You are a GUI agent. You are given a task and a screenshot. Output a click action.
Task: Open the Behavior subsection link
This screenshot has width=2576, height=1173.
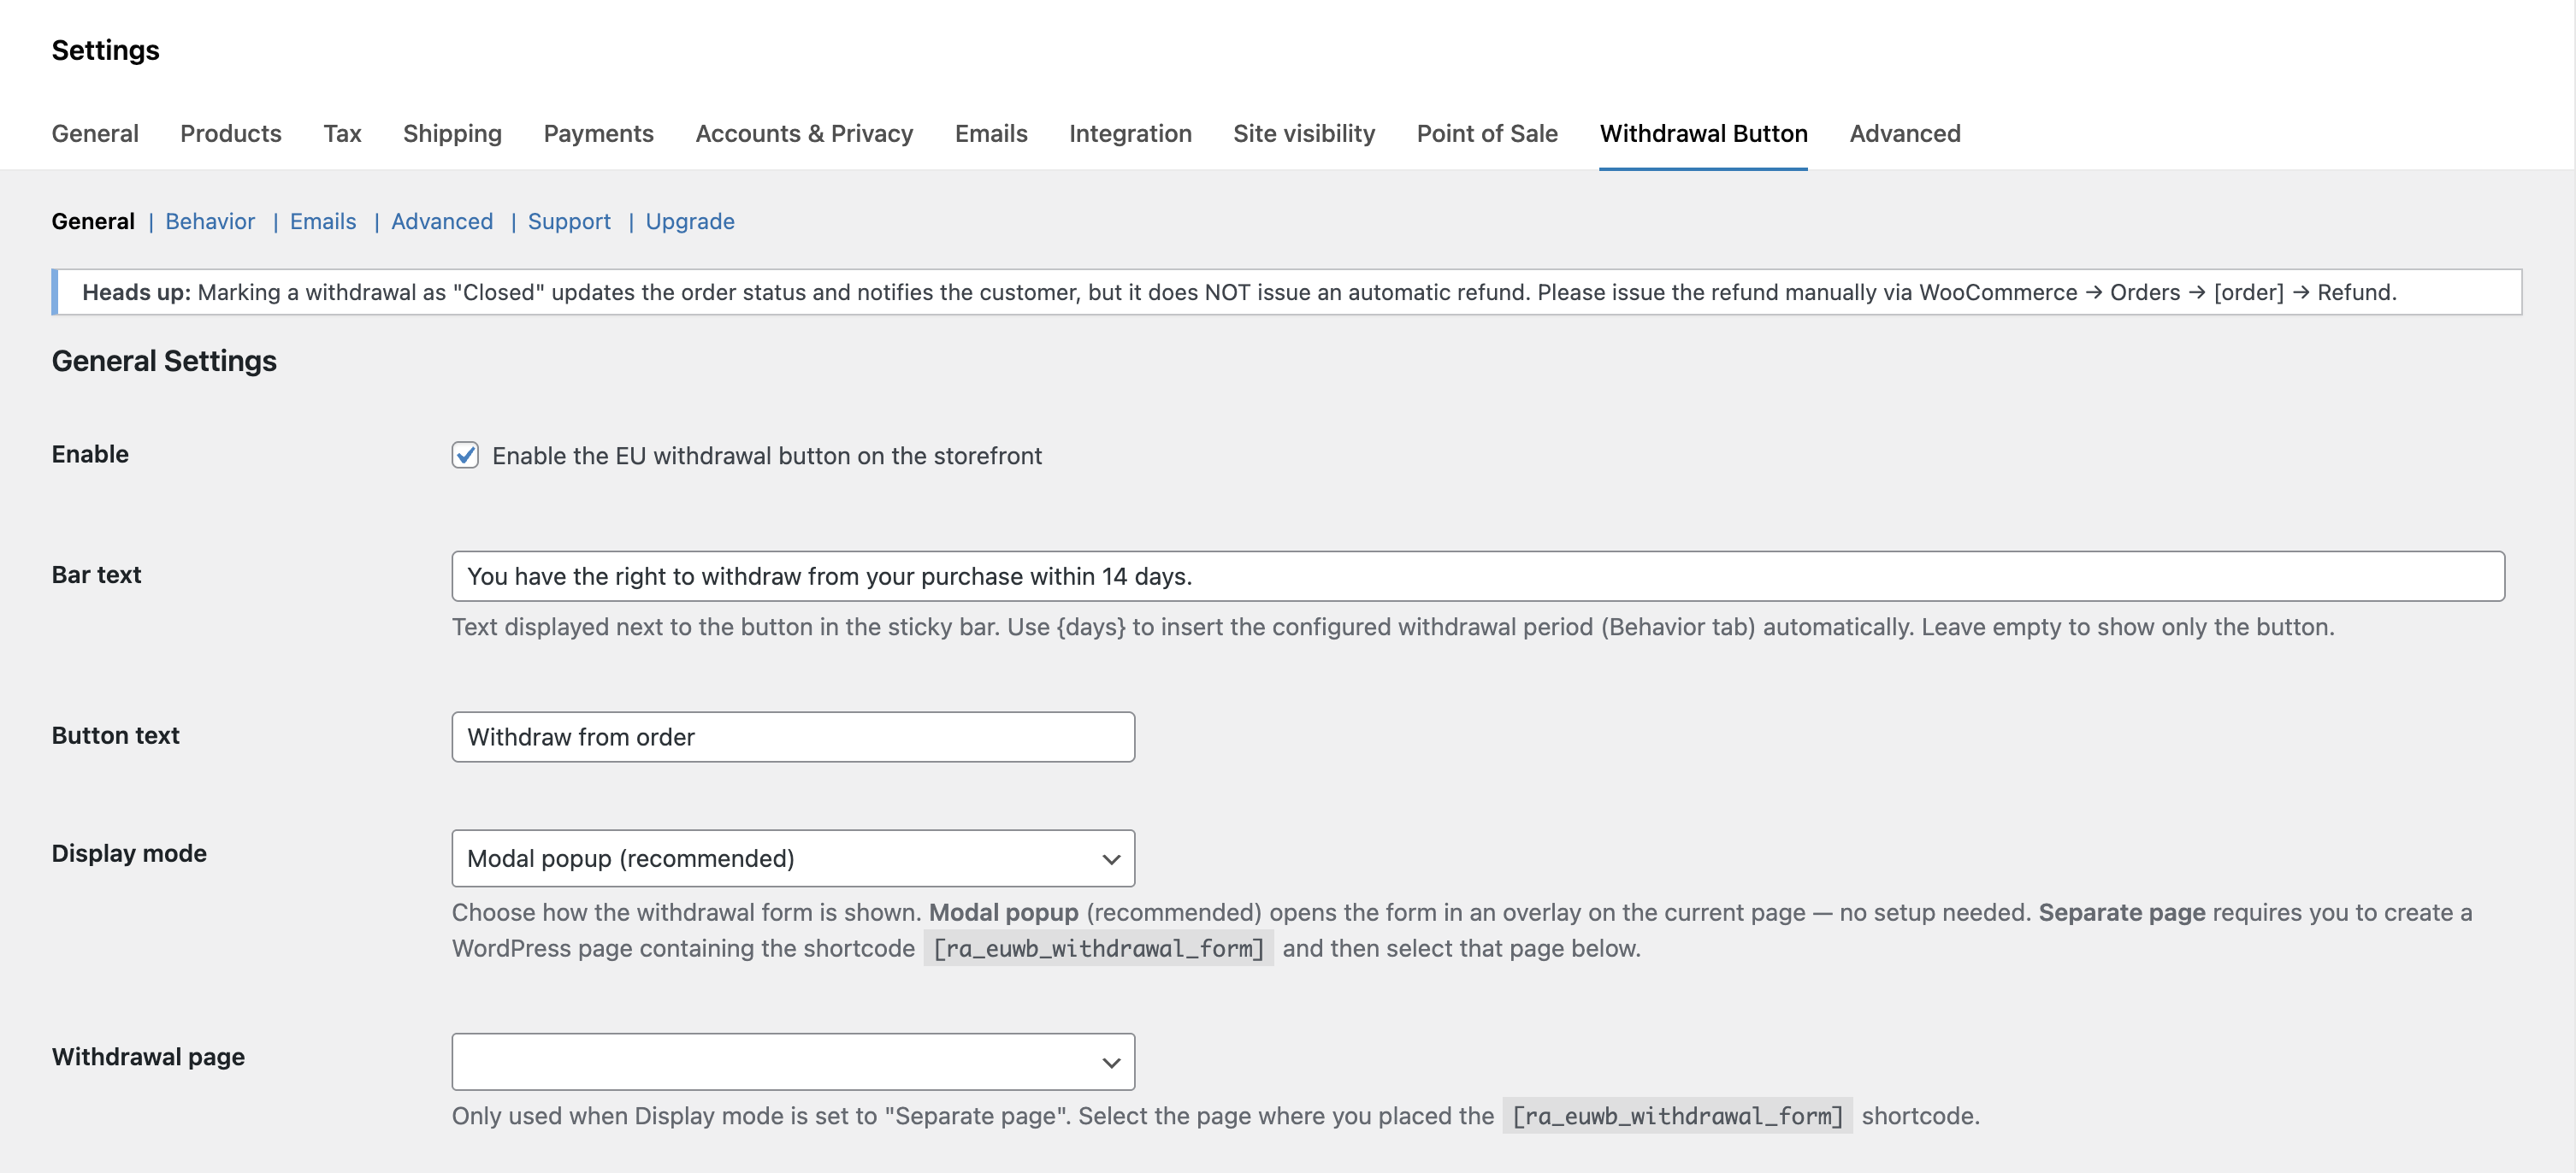tap(209, 221)
